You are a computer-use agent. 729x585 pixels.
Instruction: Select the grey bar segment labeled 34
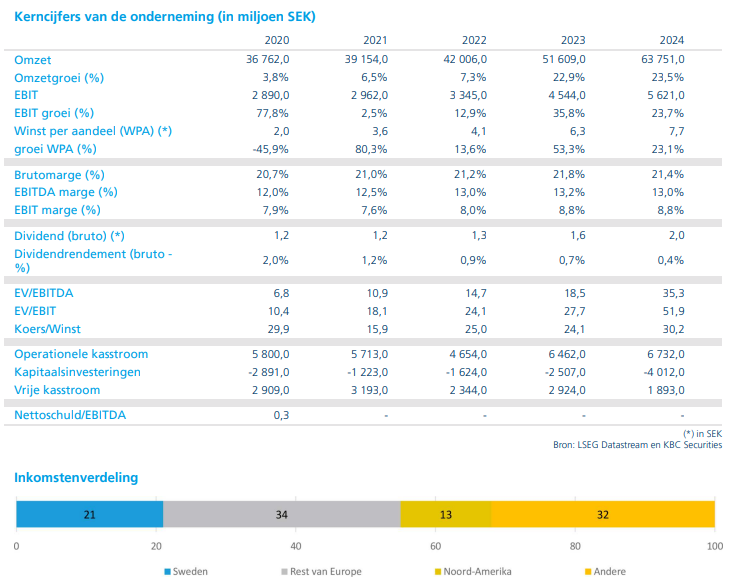[281, 514]
